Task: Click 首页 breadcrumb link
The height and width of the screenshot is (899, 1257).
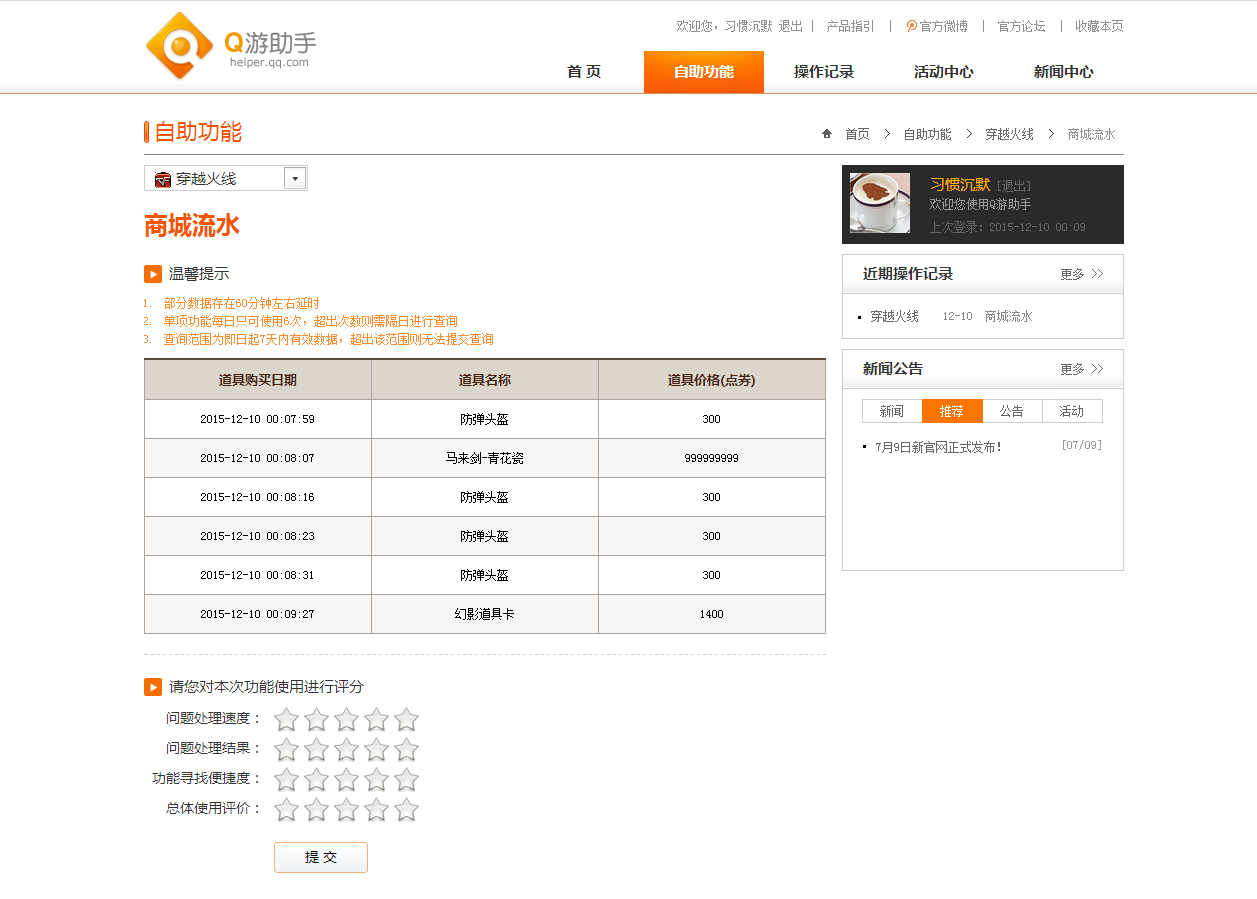Action: click(857, 134)
